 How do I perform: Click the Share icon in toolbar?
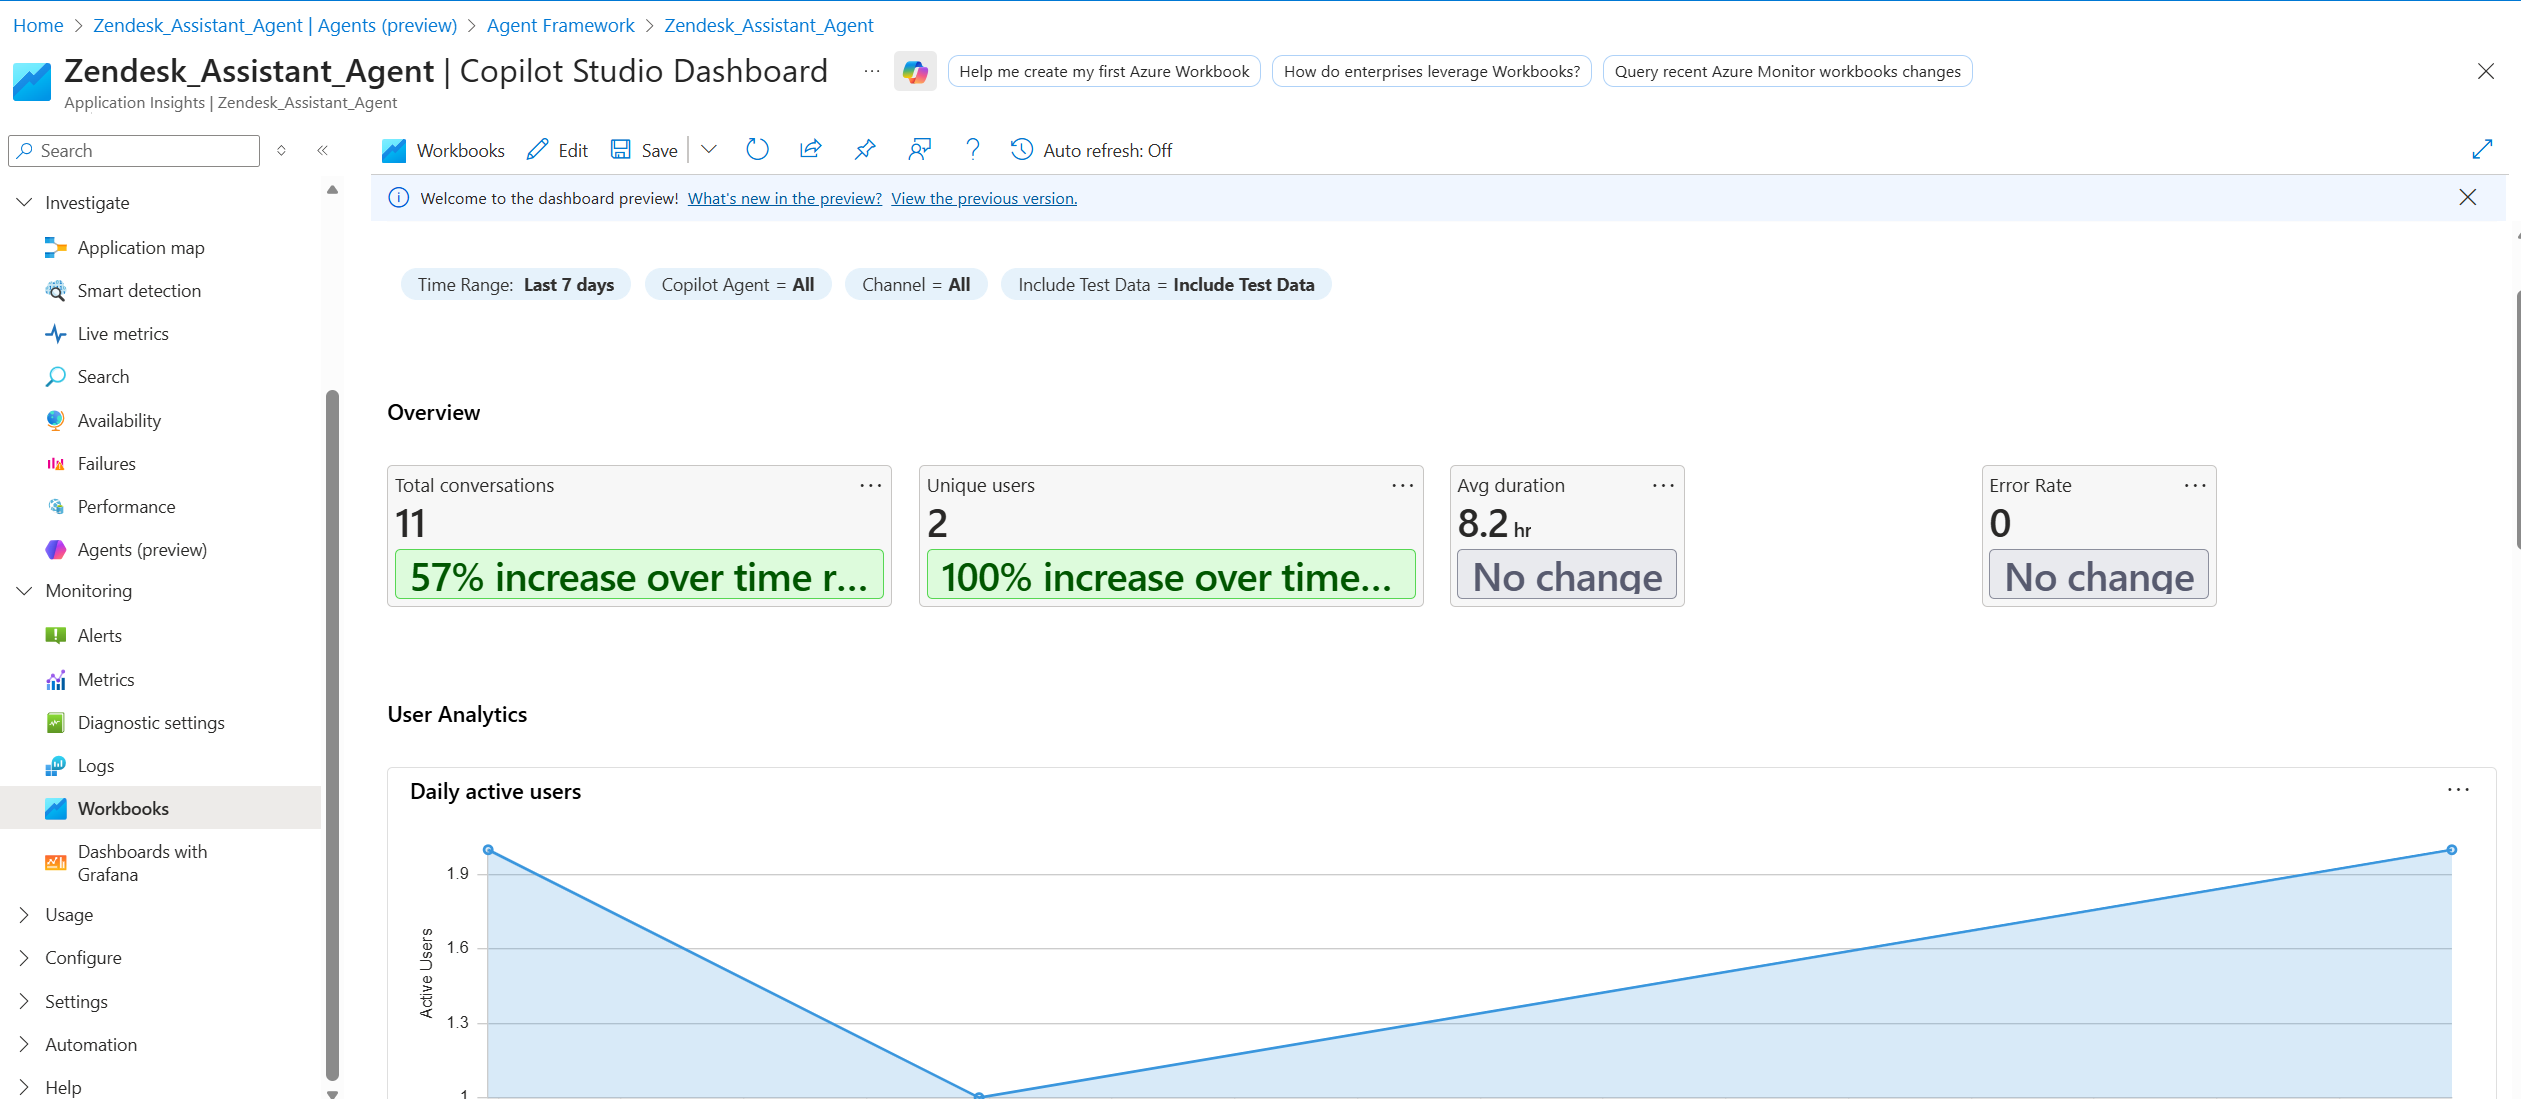click(x=810, y=150)
